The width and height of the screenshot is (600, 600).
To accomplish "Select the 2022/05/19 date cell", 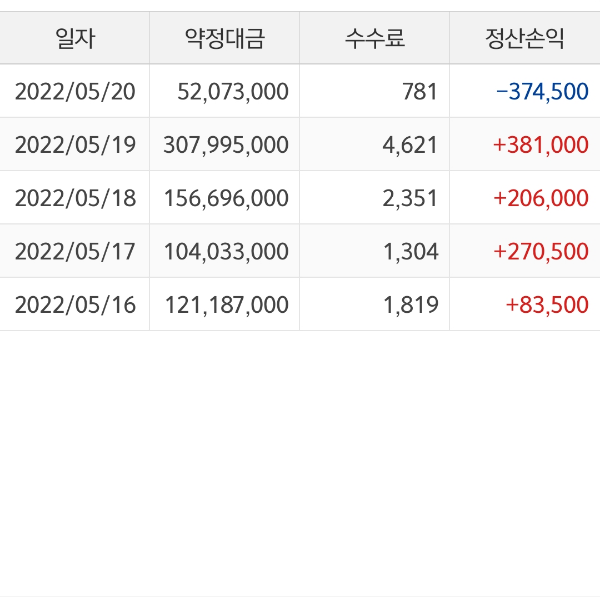I will click(75, 145).
